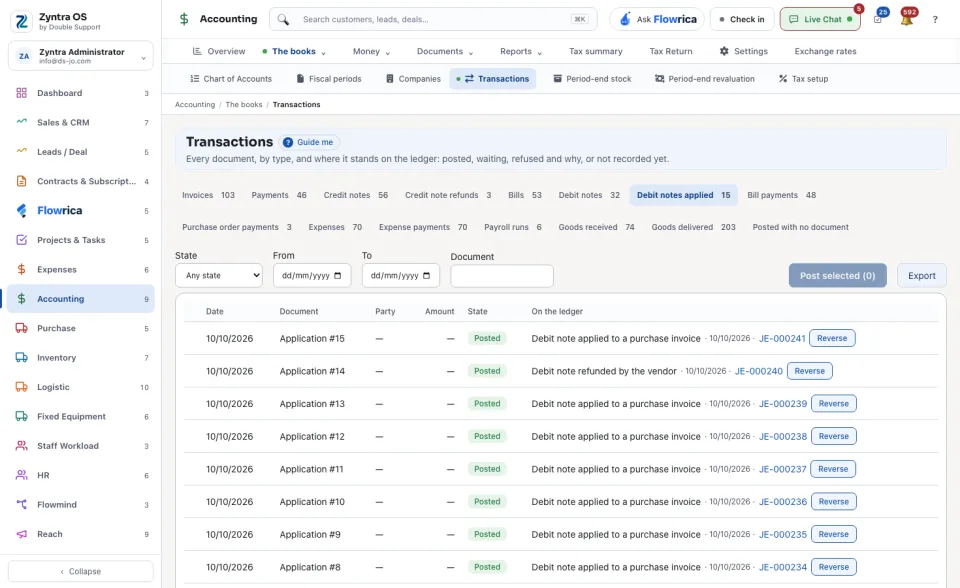The height and width of the screenshot is (588, 960).
Task: Reverse journal entry JE-000240
Action: [x=809, y=371]
